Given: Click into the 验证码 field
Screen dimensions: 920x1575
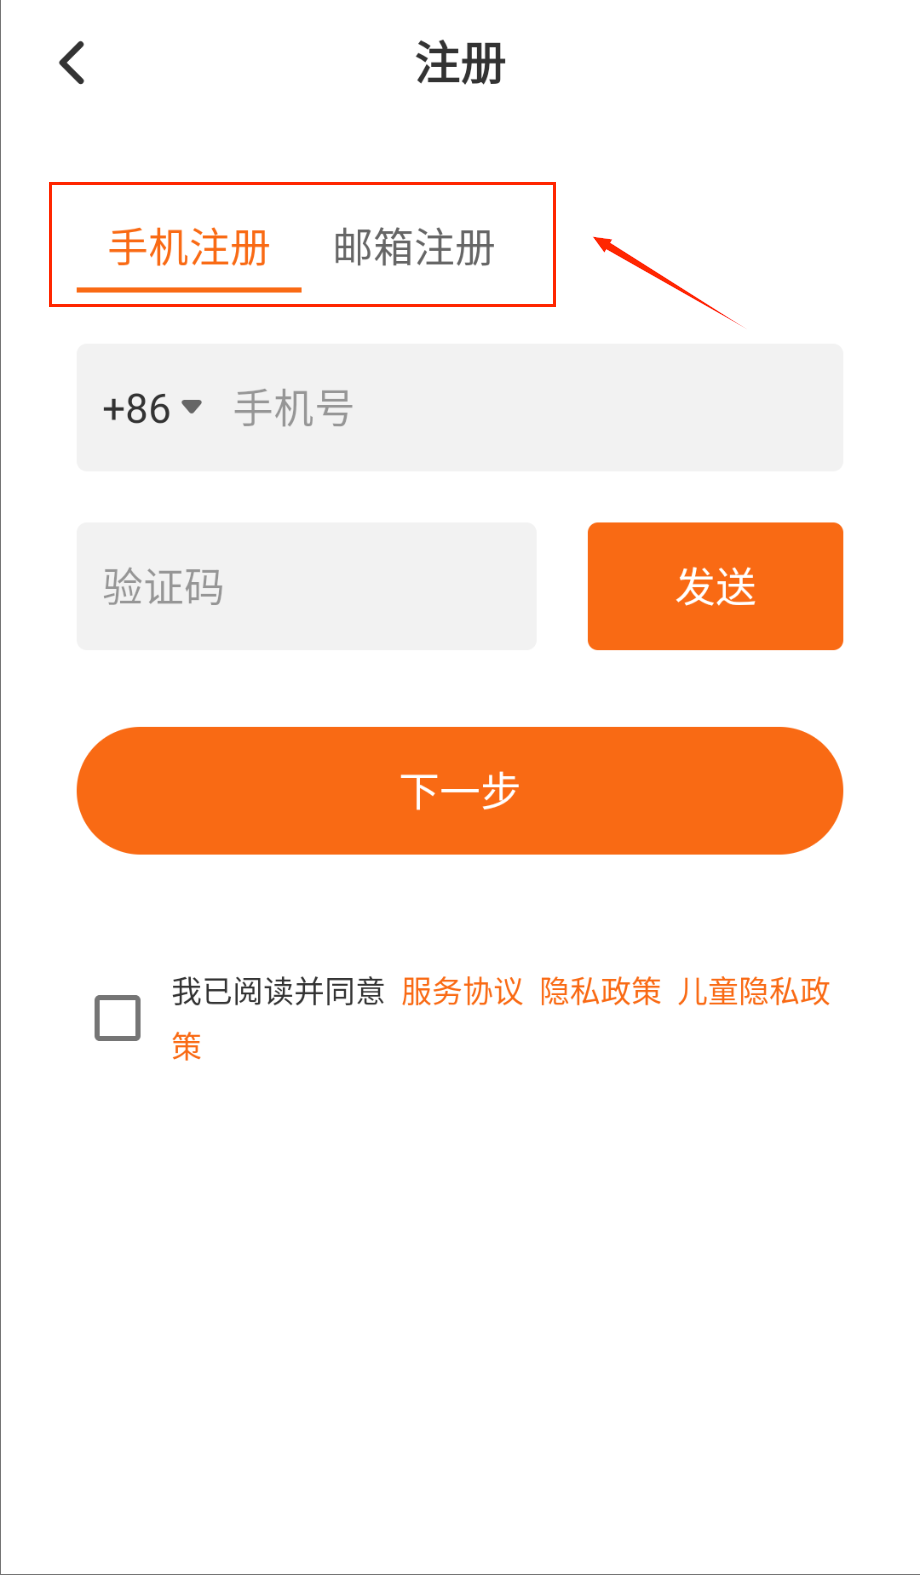Looking at the screenshot, I should pos(306,587).
